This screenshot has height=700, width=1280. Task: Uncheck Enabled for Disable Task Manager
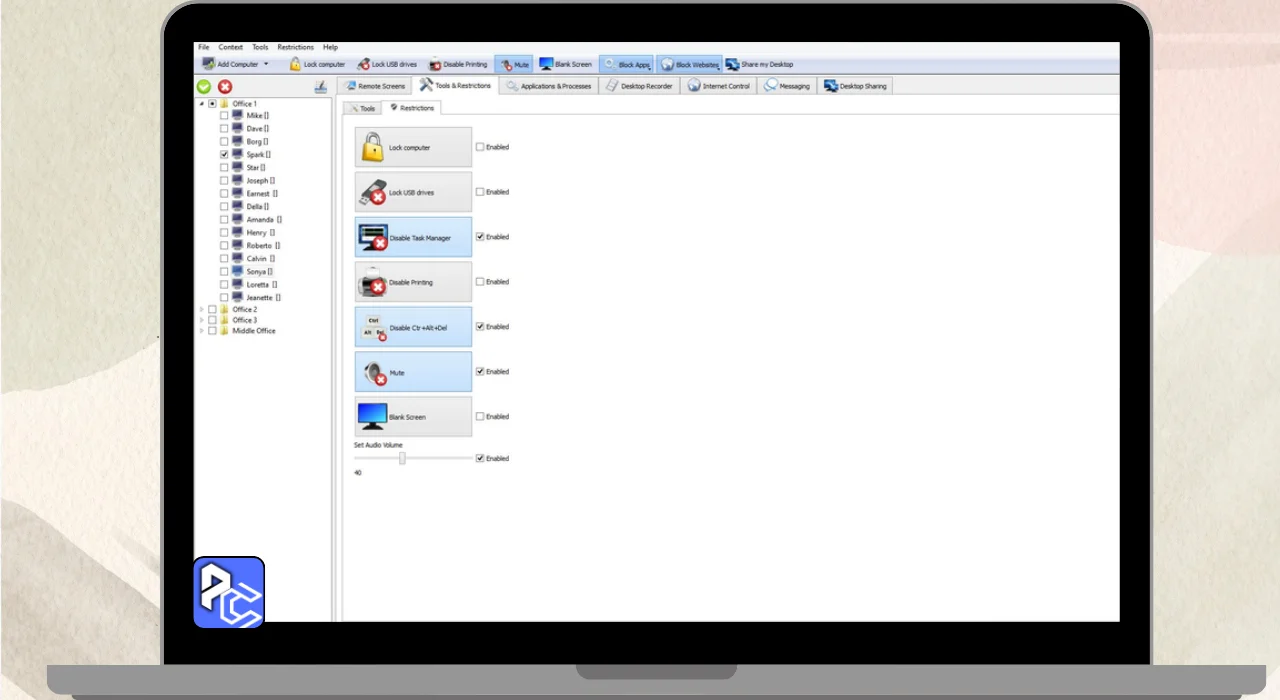(480, 237)
